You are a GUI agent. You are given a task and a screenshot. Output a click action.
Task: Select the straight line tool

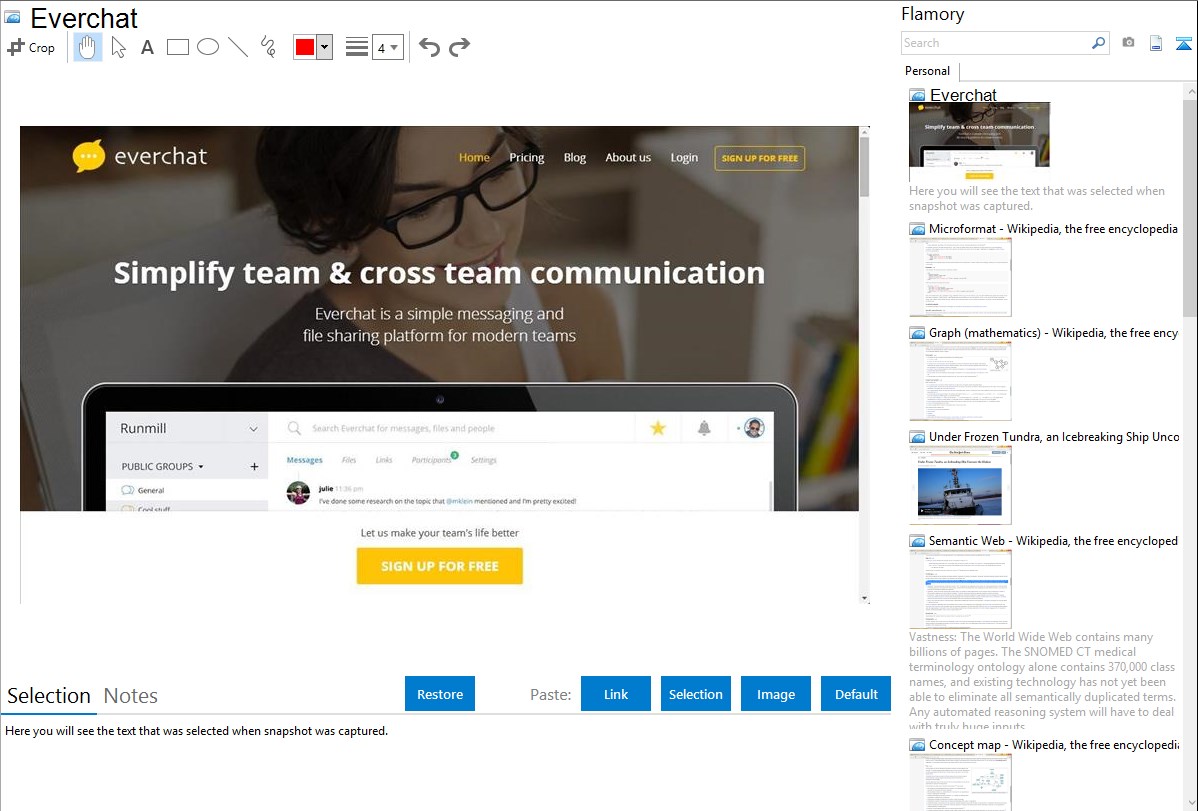coord(238,47)
